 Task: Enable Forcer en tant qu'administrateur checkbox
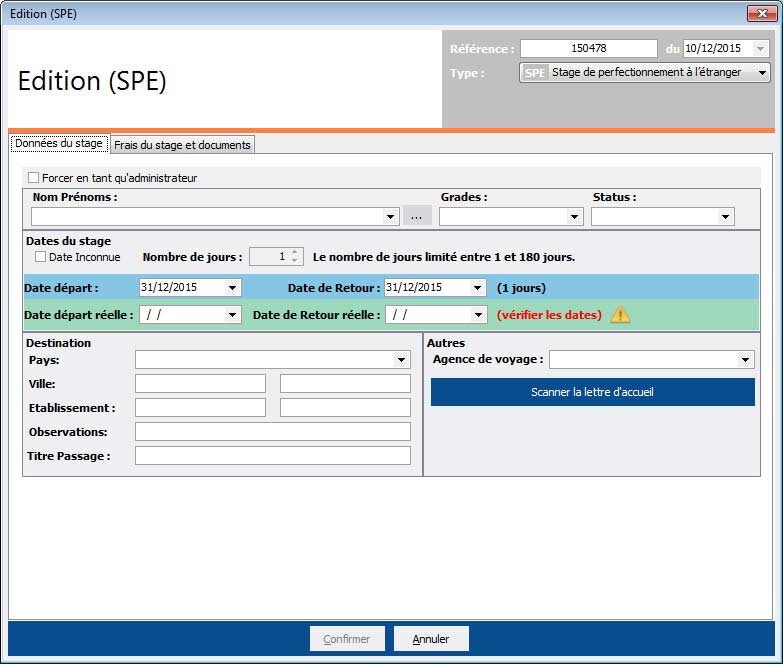(34, 178)
